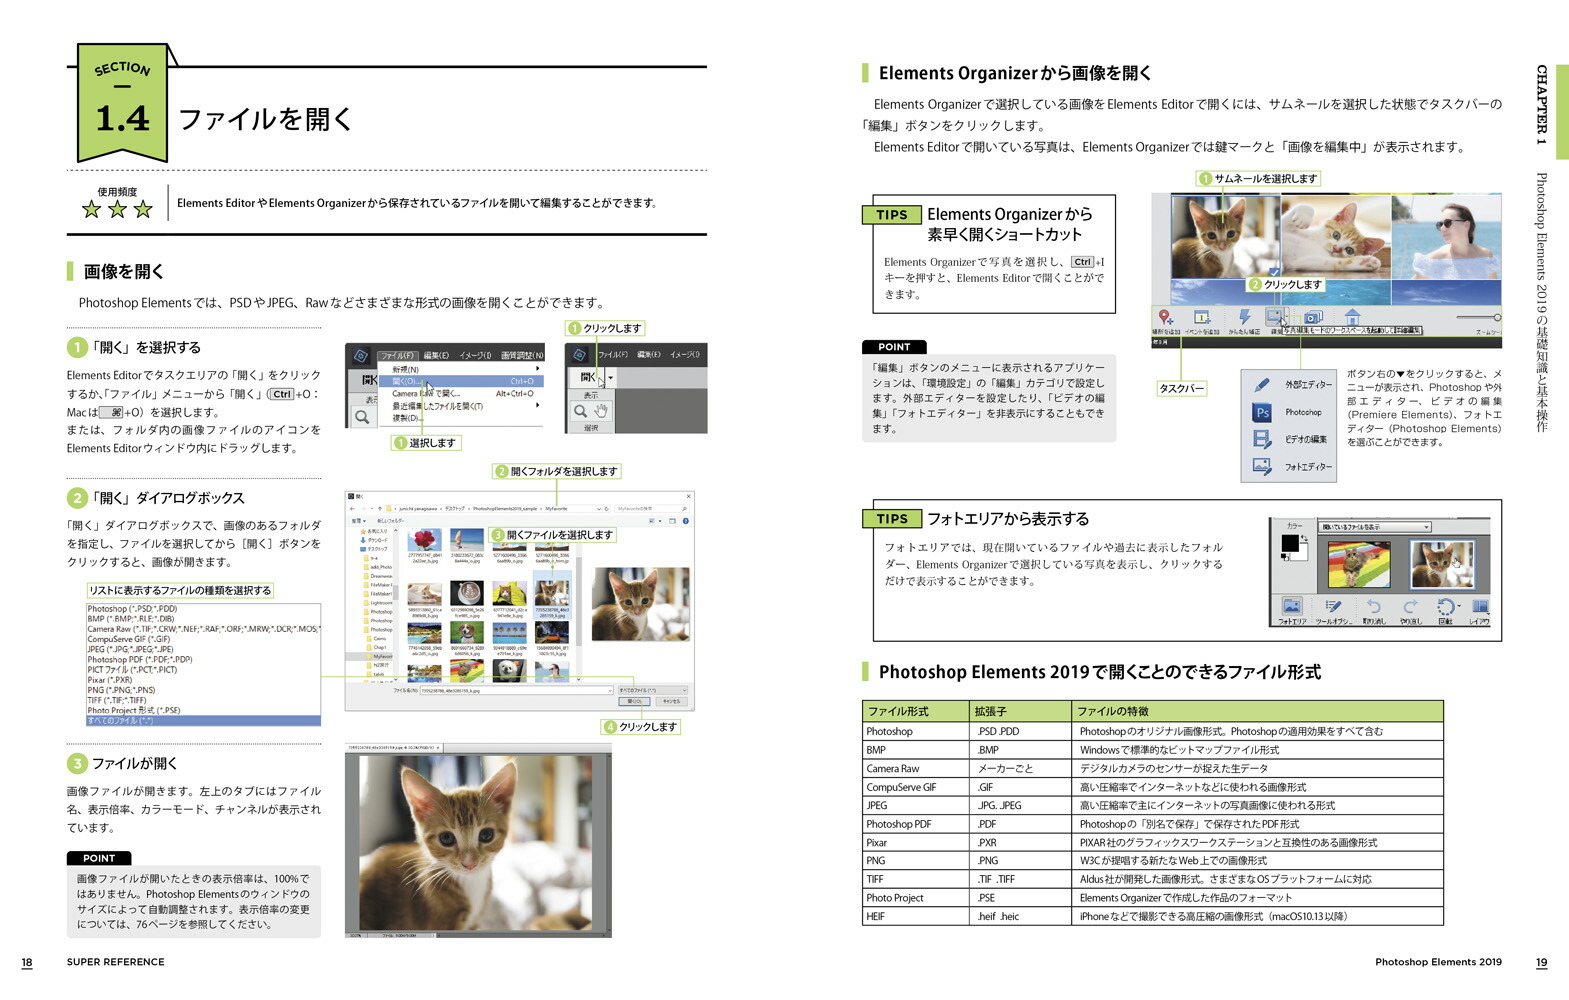Open Tool Options icon in the taskbar
1569x1000 pixels.
(1333, 606)
